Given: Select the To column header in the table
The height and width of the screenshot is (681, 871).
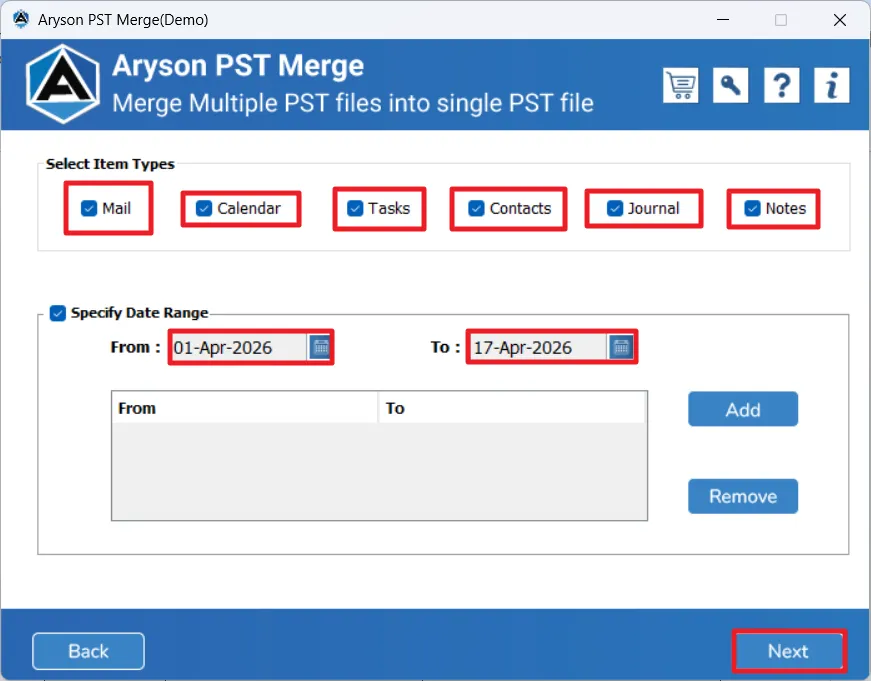Looking at the screenshot, I should [512, 408].
